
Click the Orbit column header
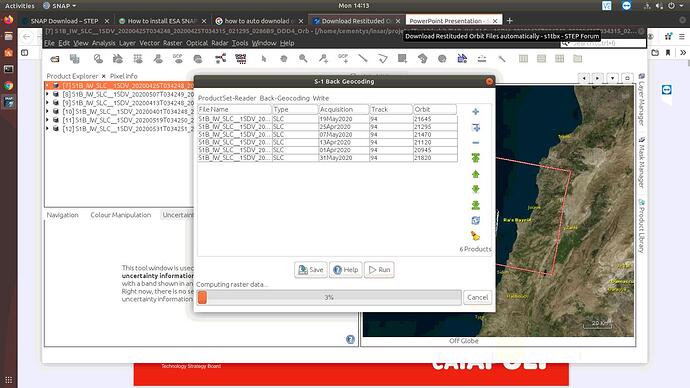(434, 109)
